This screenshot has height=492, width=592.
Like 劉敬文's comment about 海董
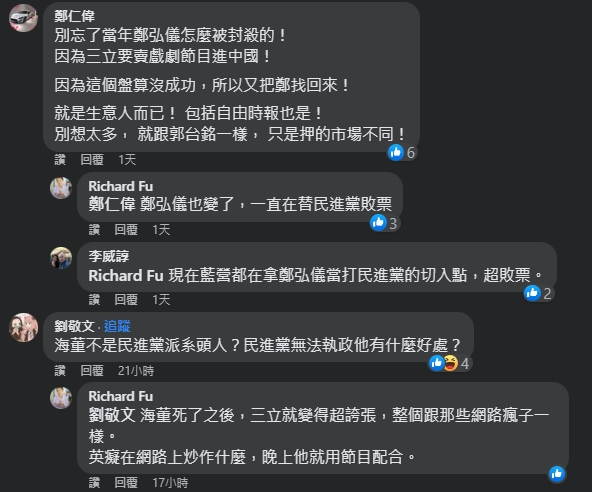point(60,370)
